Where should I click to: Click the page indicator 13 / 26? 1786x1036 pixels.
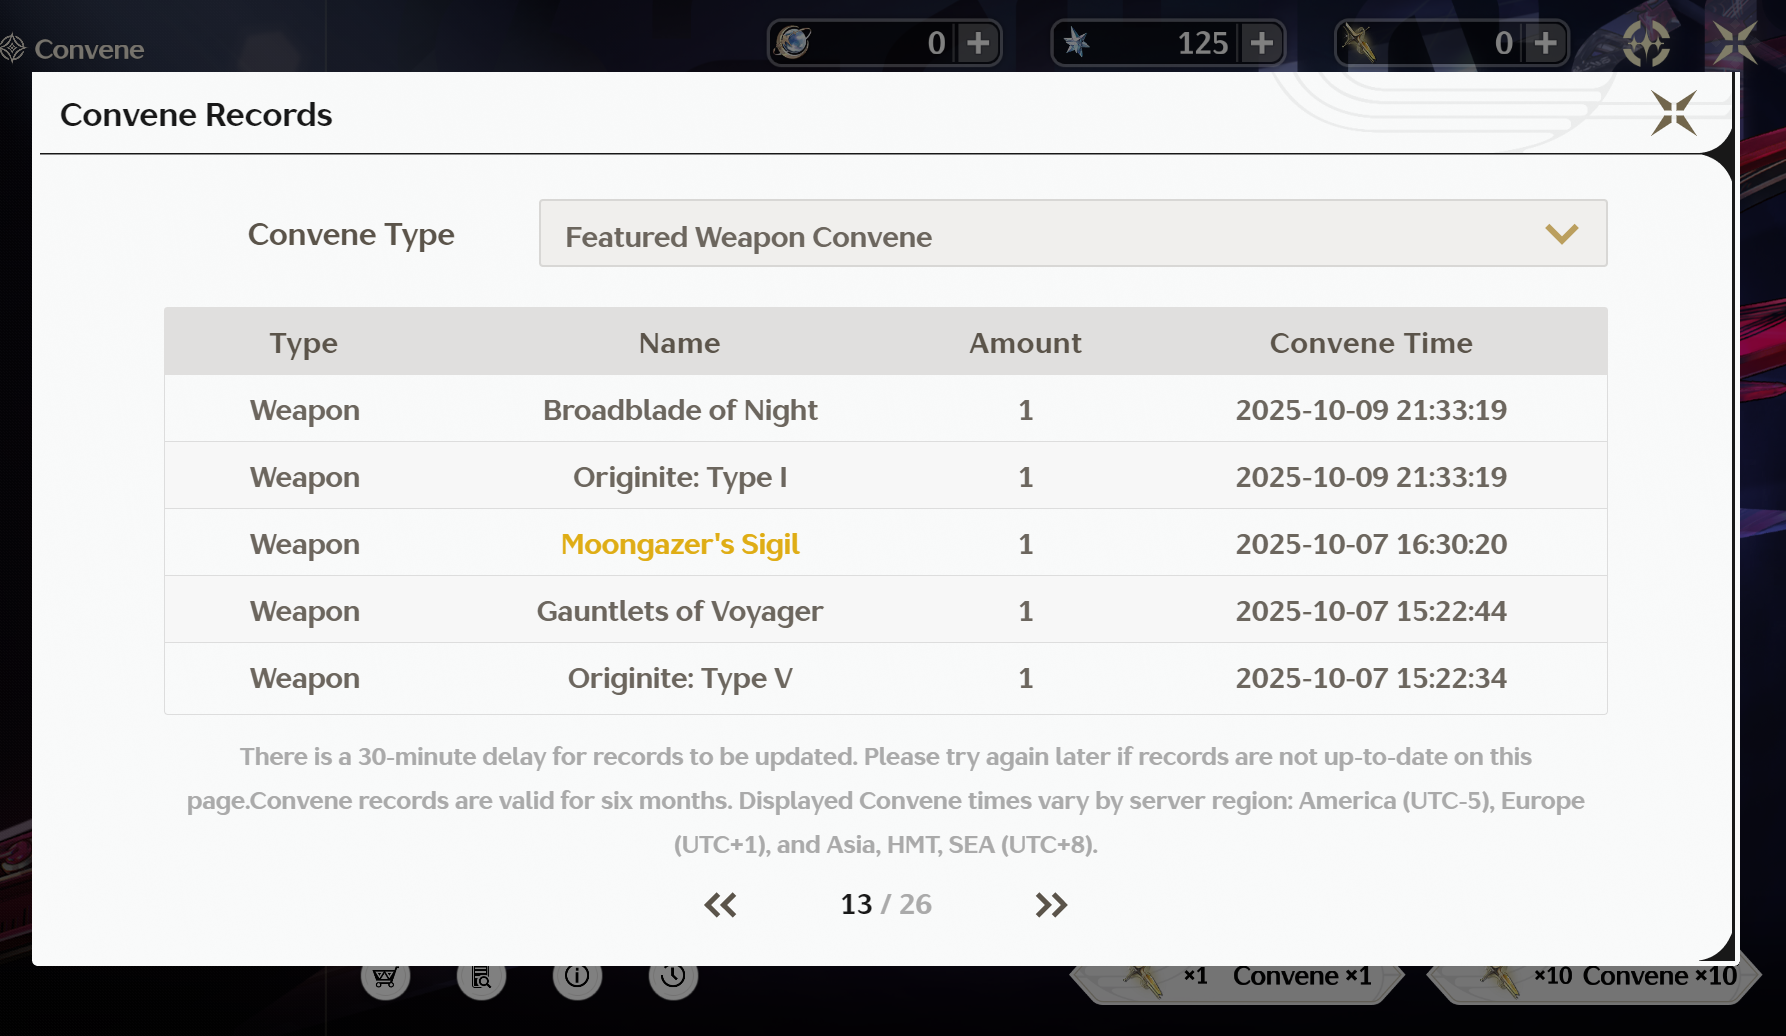point(885,904)
